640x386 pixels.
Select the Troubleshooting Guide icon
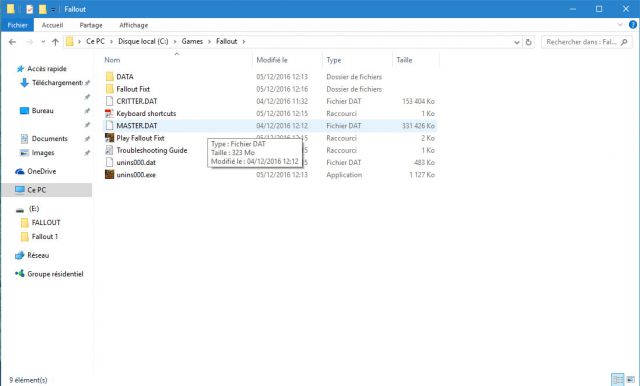click(109, 150)
